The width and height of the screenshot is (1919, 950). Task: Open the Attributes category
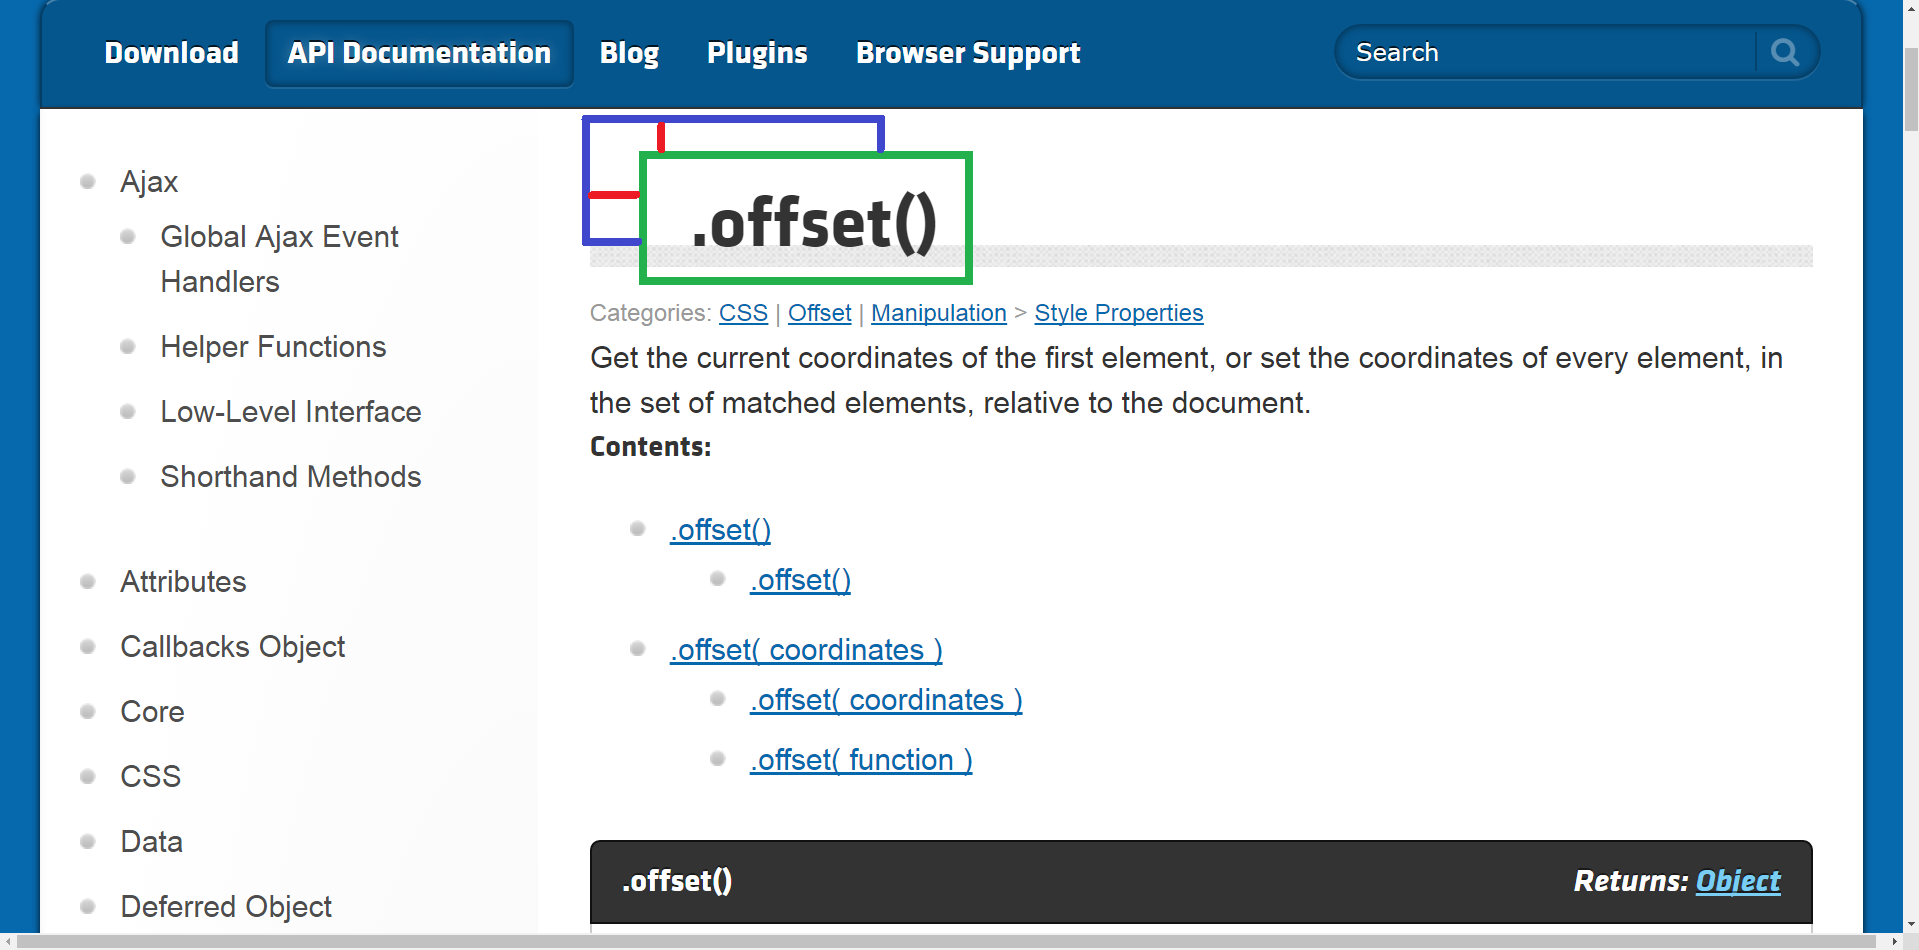tap(183, 582)
